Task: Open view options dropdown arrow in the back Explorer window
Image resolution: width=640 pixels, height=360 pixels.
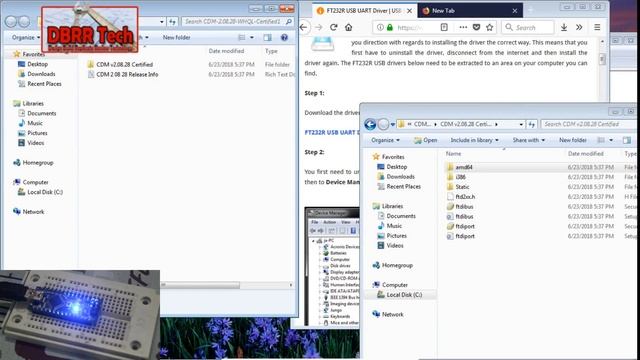Action: 251,37
